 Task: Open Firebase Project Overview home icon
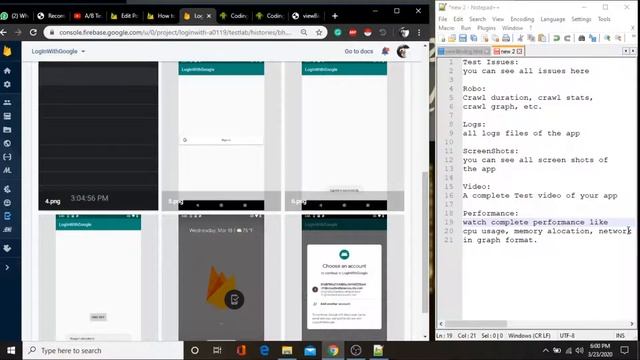tap(7, 71)
